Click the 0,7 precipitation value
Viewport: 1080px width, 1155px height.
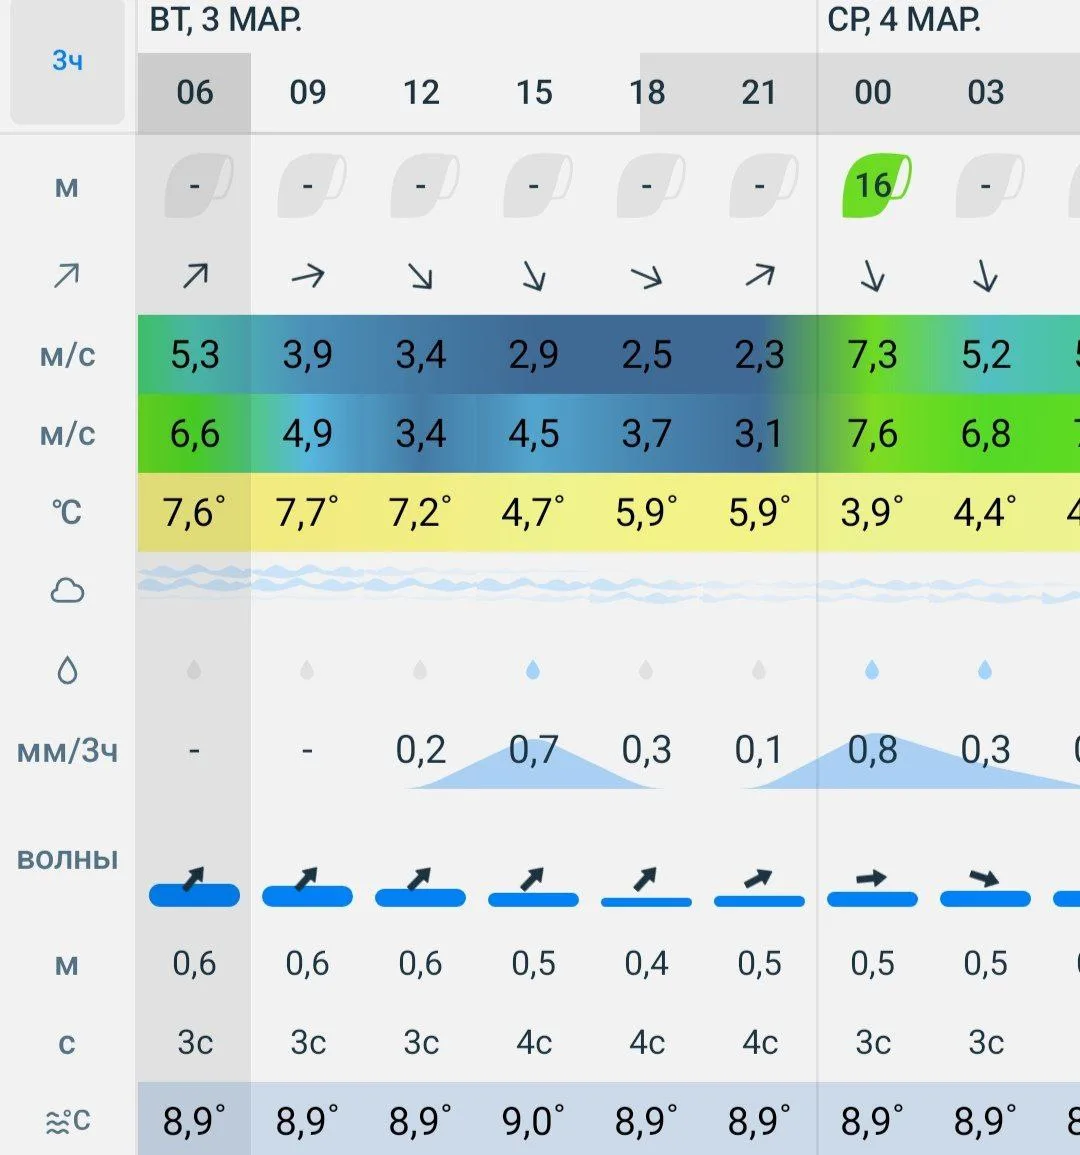[533, 750]
